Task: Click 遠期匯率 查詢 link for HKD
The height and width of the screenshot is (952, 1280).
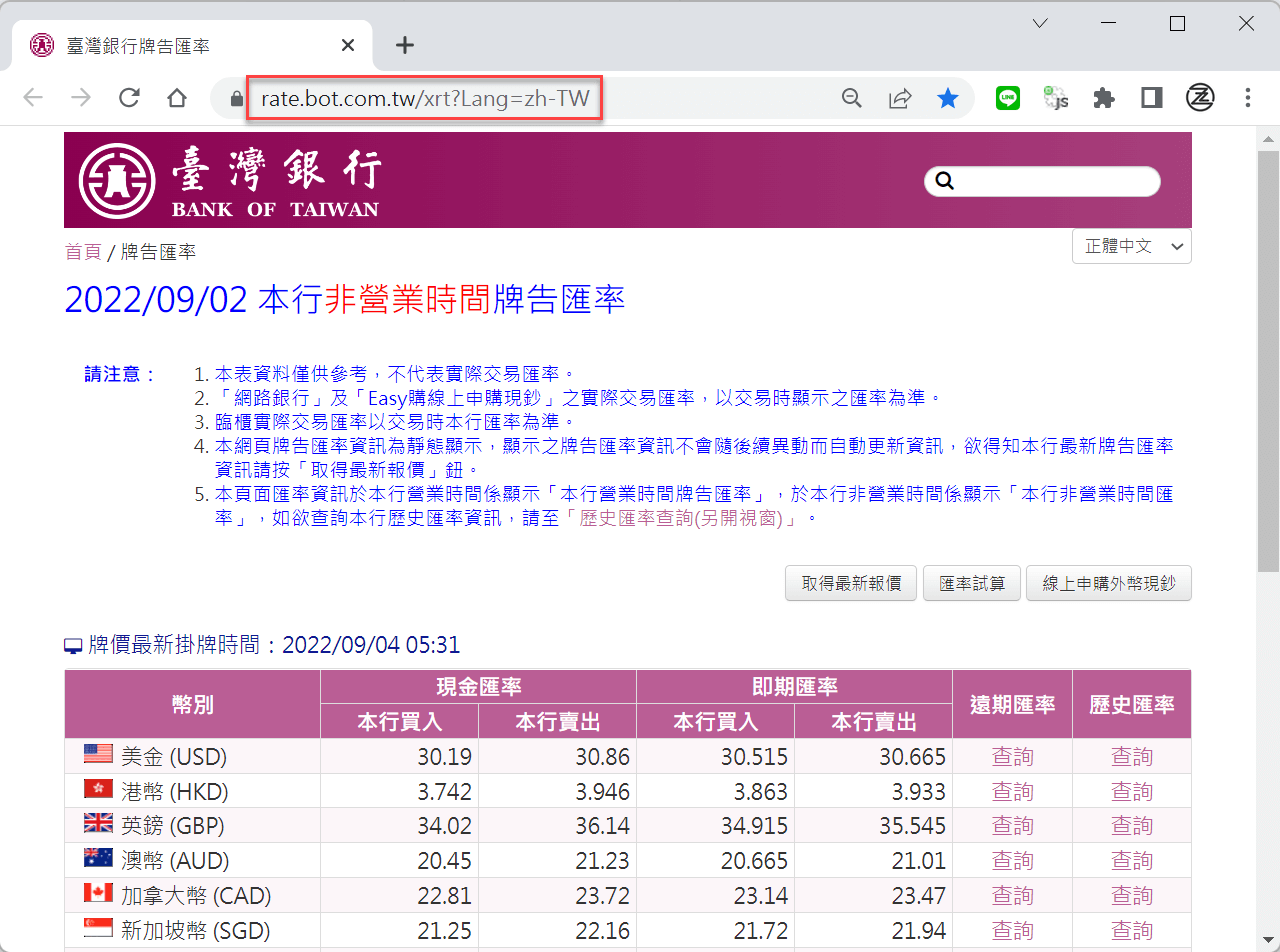Action: pos(1012,792)
